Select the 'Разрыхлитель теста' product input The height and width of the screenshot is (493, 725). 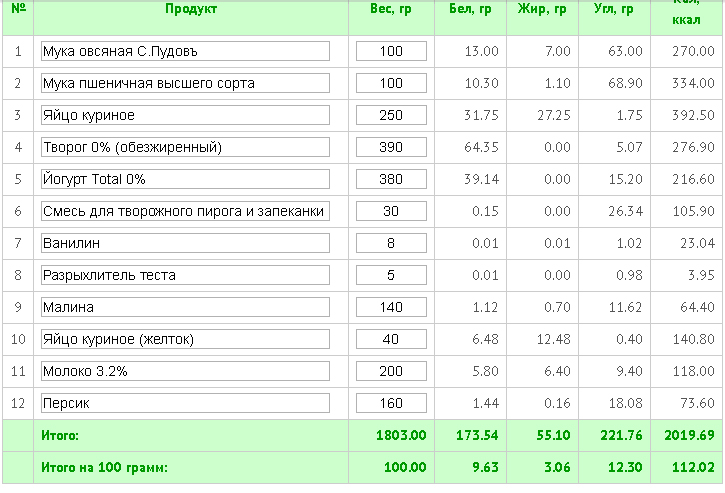185,275
